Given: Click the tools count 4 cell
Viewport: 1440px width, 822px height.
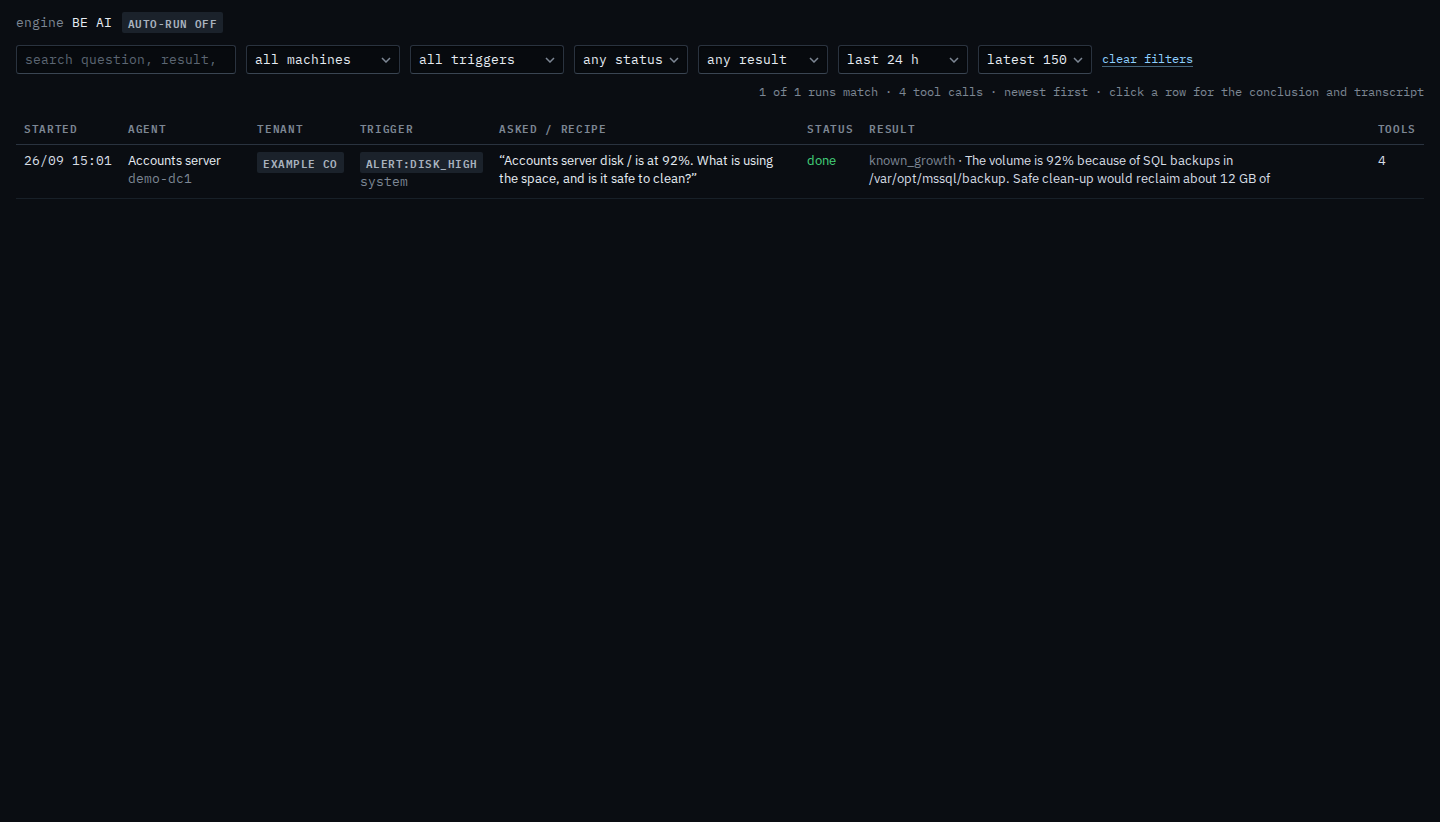Looking at the screenshot, I should (x=1382, y=160).
